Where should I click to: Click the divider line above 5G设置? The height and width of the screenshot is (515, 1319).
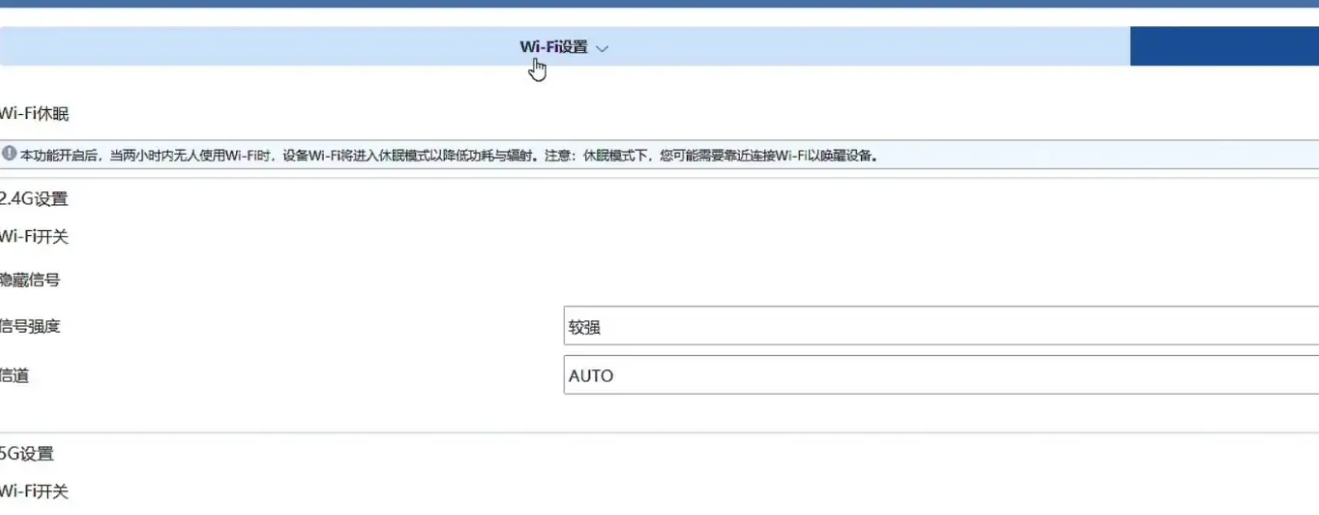(660, 433)
